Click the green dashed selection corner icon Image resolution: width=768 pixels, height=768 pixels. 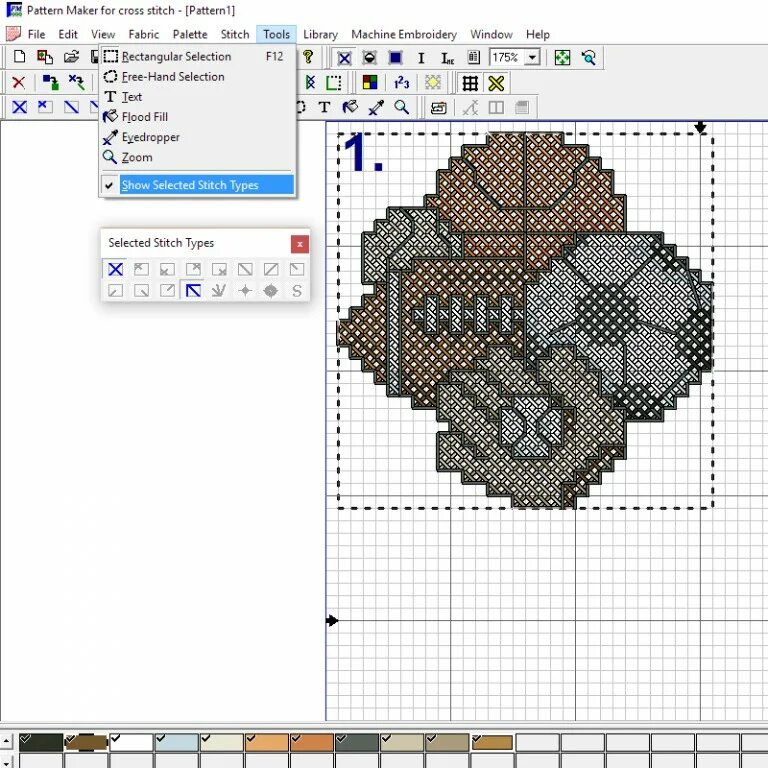334,82
